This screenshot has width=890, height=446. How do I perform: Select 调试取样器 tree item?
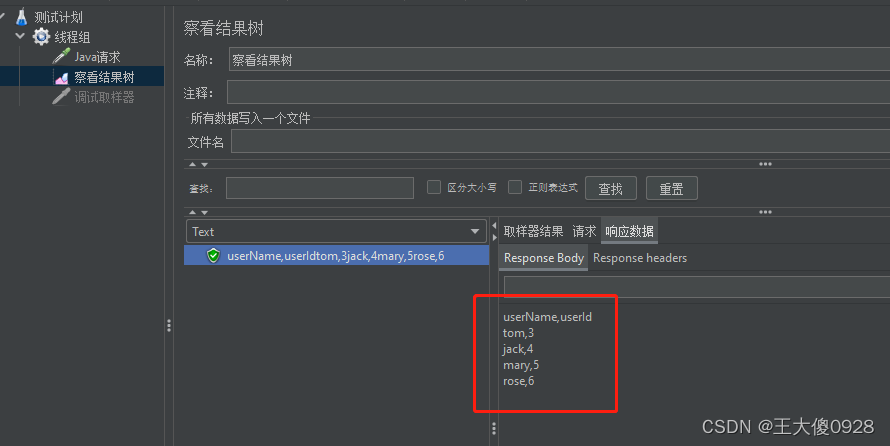click(x=104, y=97)
